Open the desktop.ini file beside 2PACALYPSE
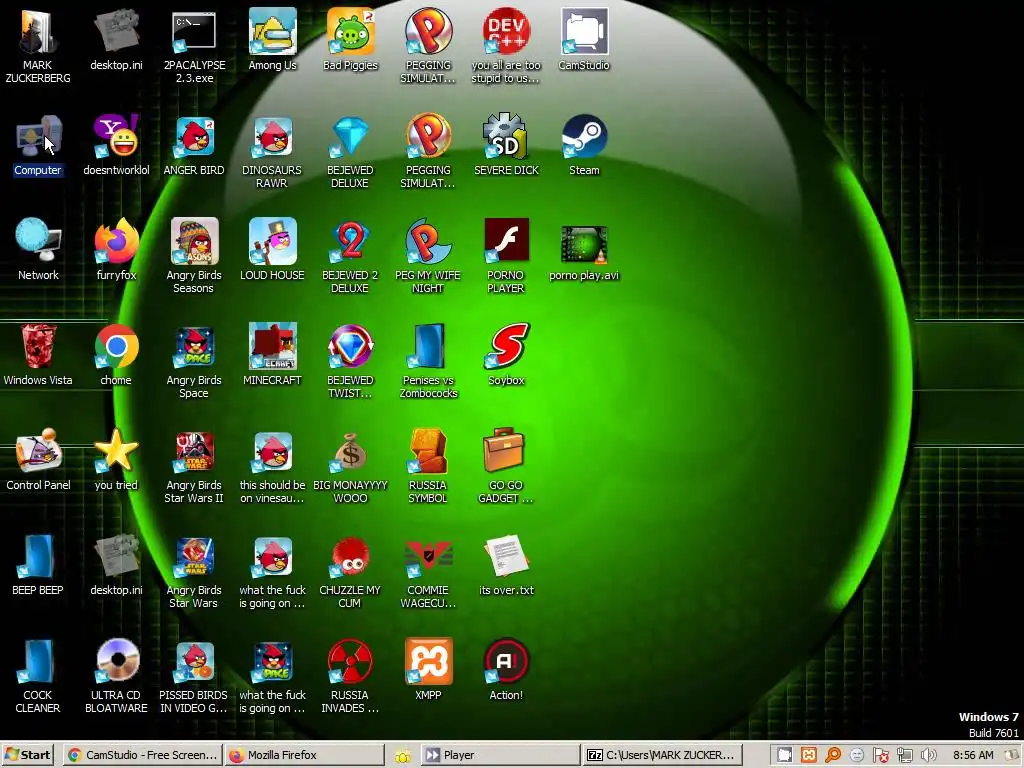This screenshot has height=768, width=1024. tap(116, 39)
